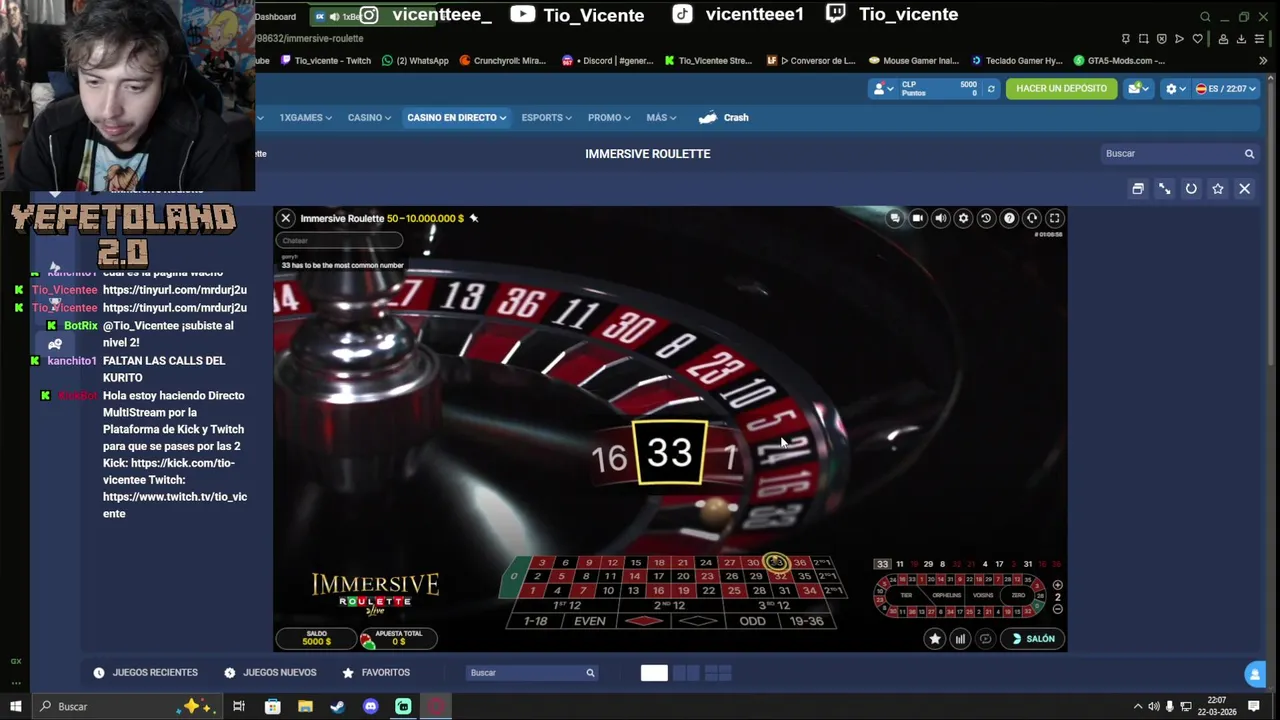Expand game area with diagonal arrows
Screen dimensions: 1280x720
(1165, 189)
